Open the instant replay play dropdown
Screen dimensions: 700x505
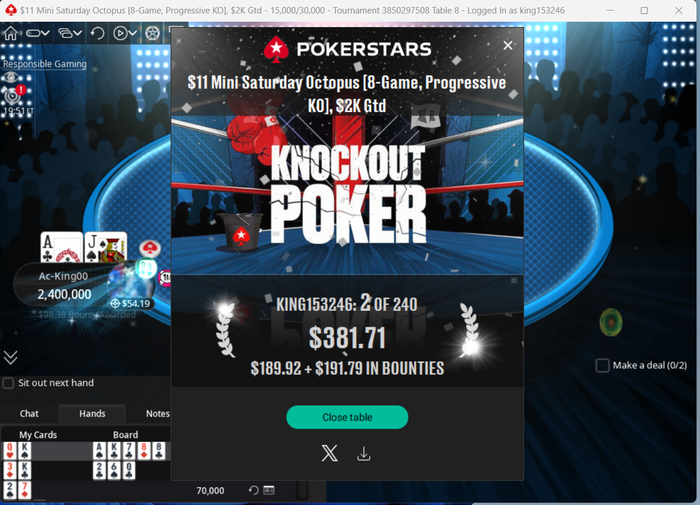point(125,33)
